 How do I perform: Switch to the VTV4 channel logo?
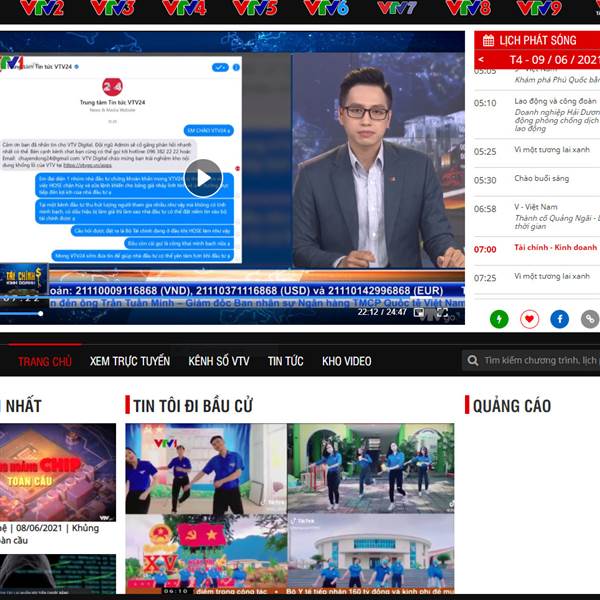click(x=184, y=8)
